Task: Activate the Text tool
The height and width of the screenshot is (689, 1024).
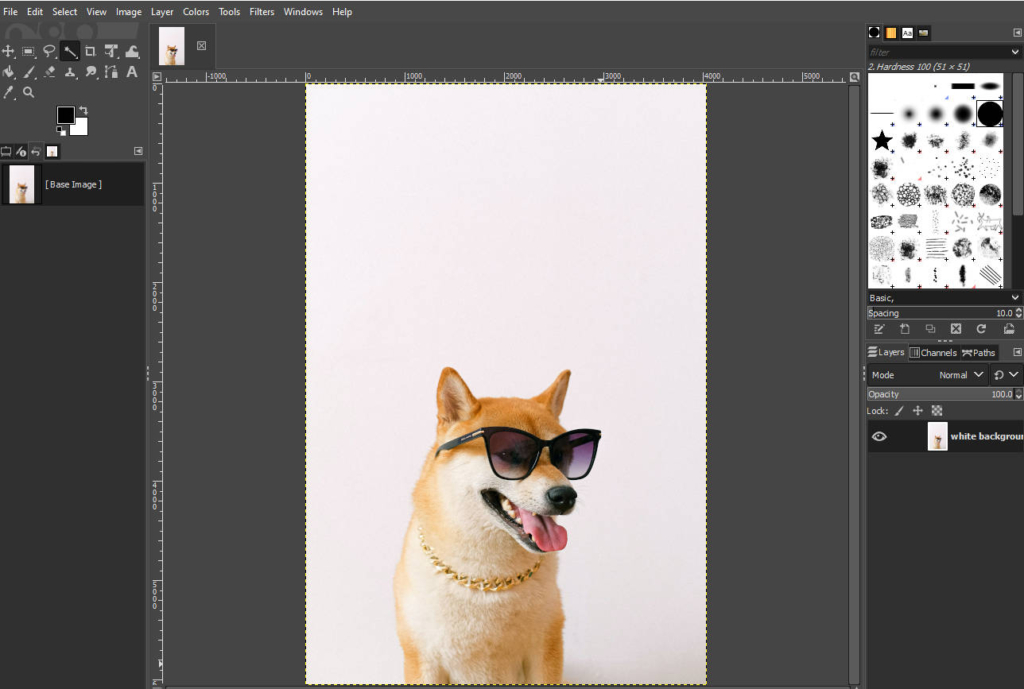Action: point(131,72)
